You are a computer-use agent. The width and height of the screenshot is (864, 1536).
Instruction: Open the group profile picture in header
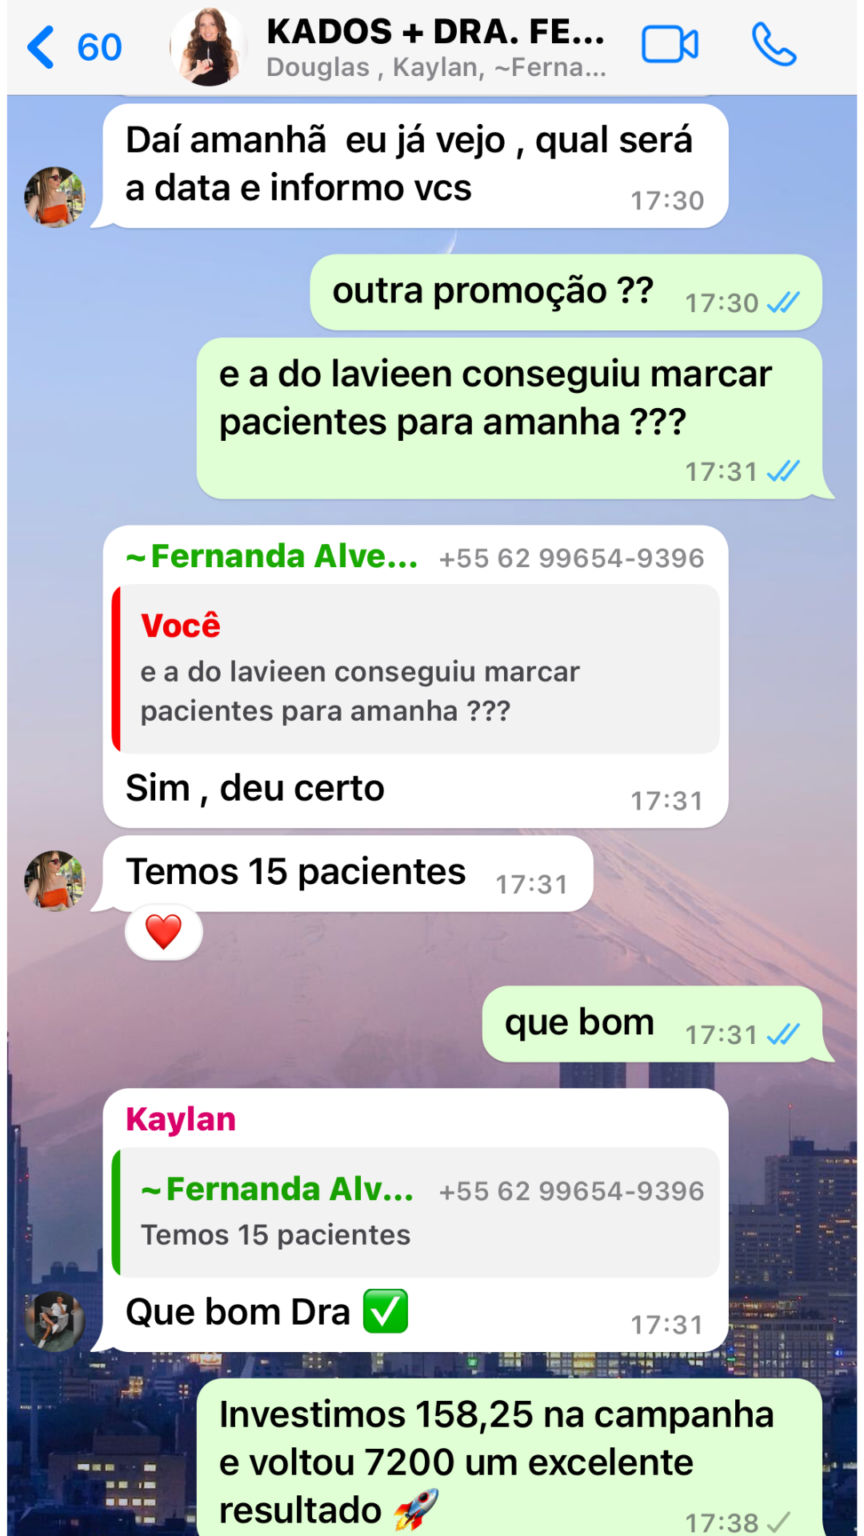tap(208, 46)
